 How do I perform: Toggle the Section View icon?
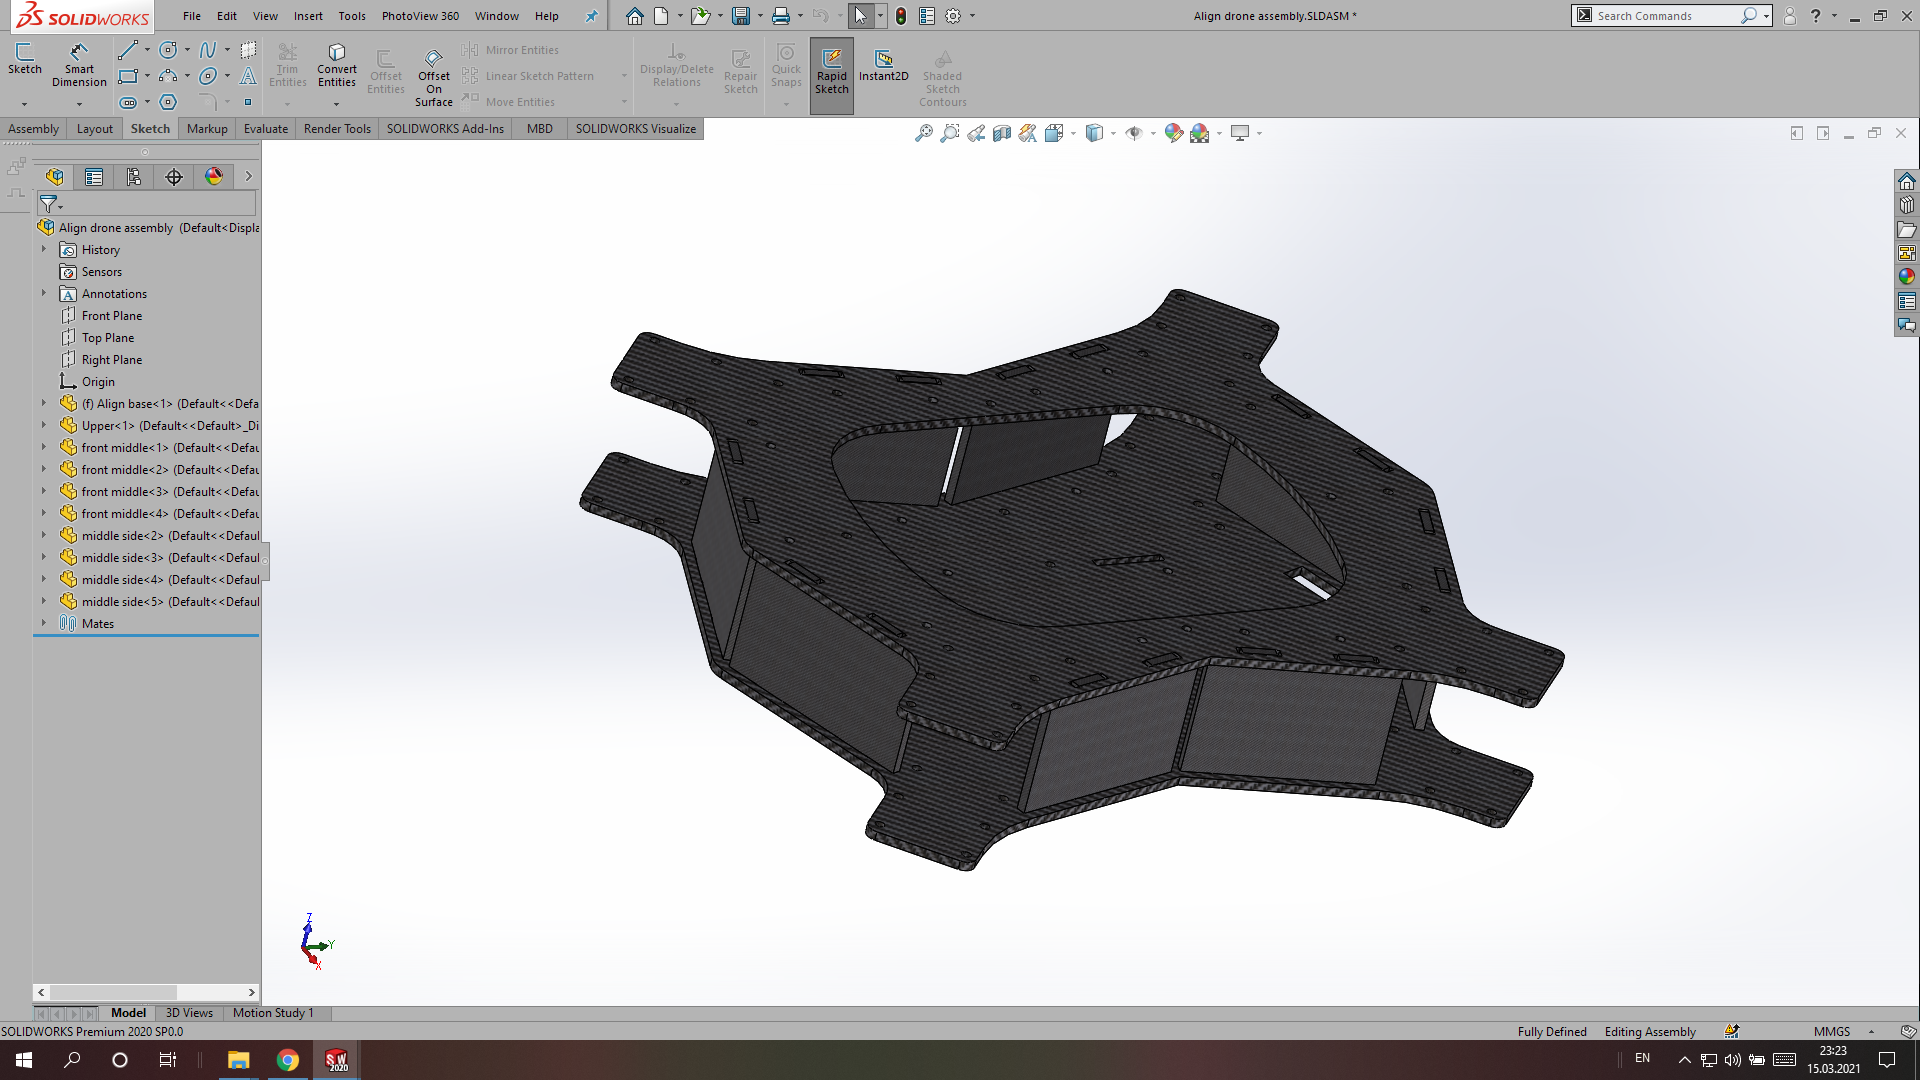[x=1001, y=133]
